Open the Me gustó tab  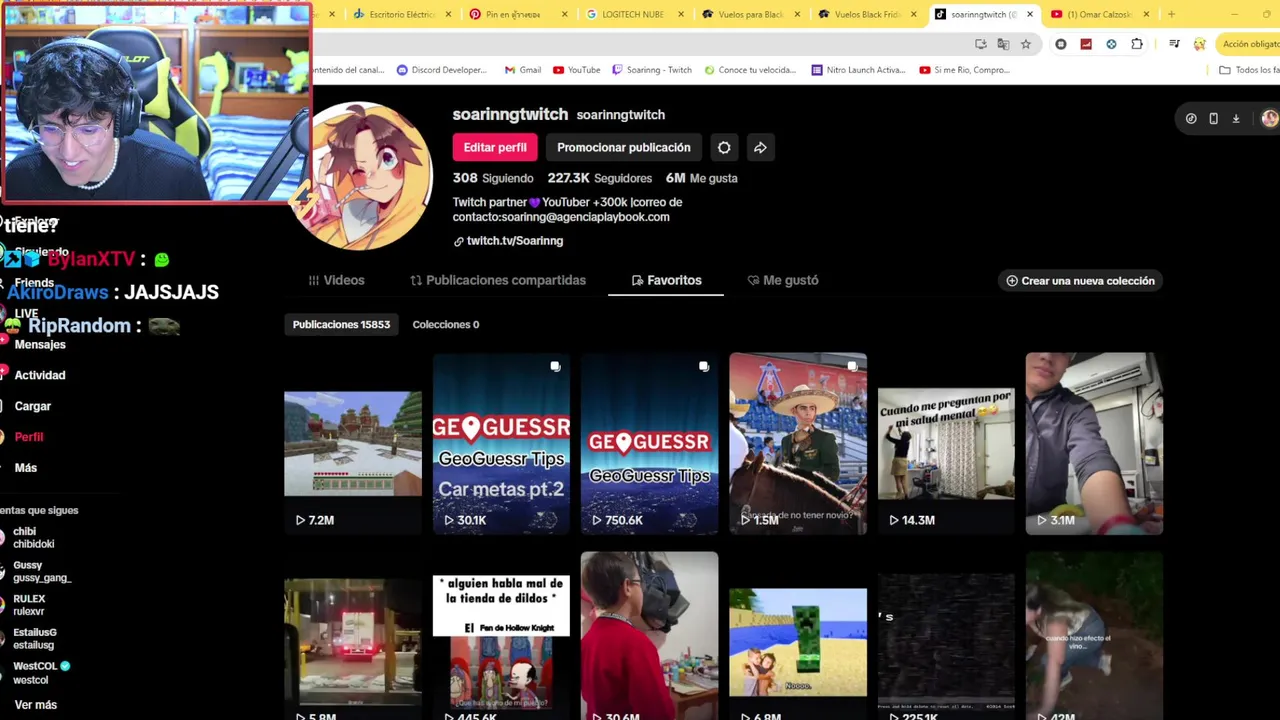[783, 280]
